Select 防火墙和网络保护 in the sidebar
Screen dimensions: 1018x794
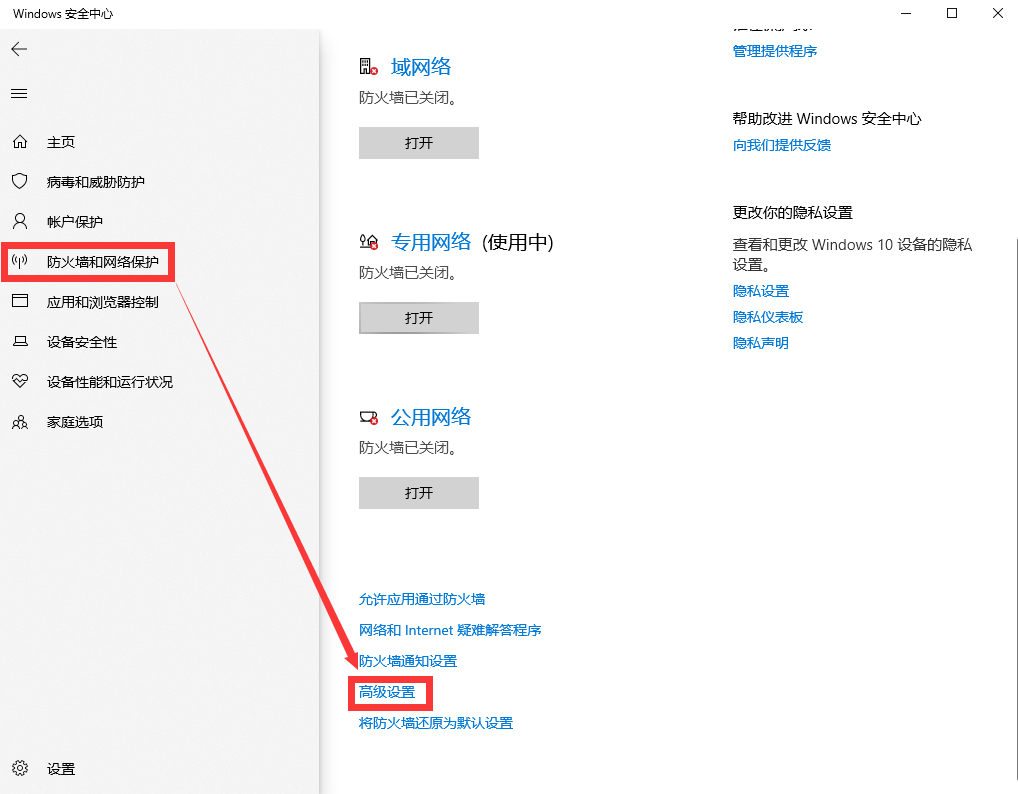point(103,262)
